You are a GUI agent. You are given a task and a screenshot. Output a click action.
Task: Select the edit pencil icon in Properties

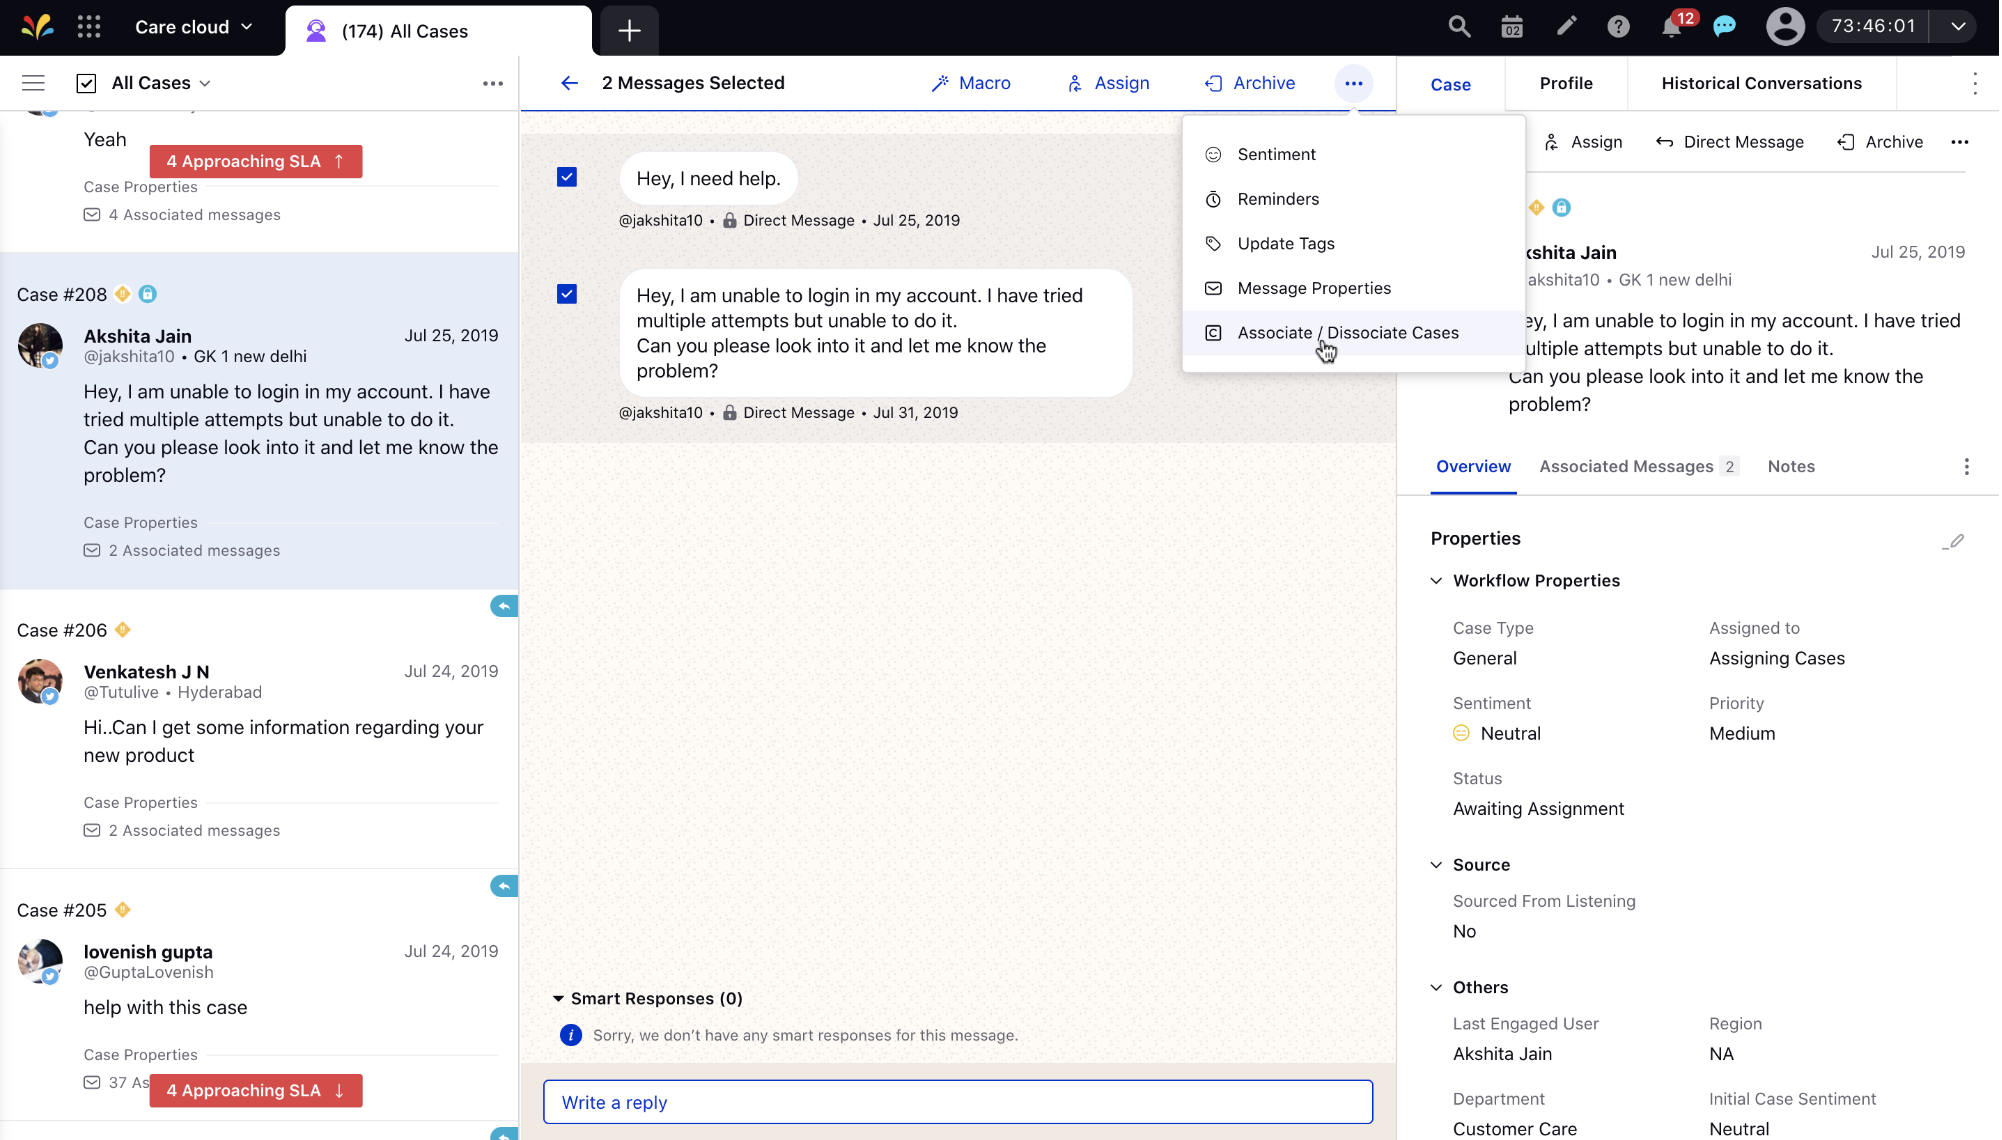pos(1952,540)
